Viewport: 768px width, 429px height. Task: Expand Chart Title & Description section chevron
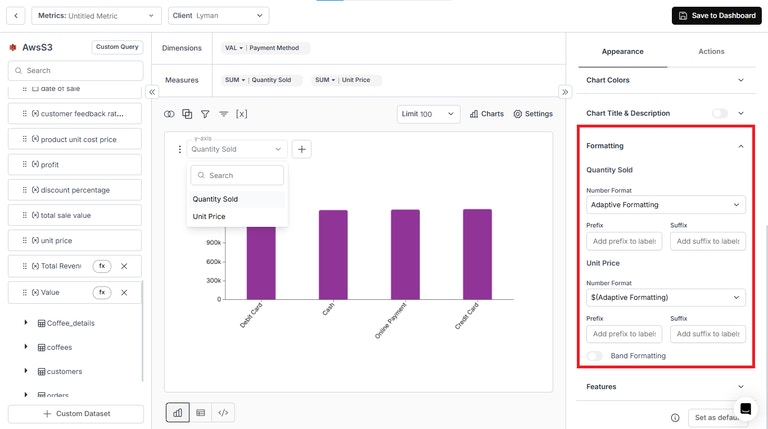click(x=741, y=113)
